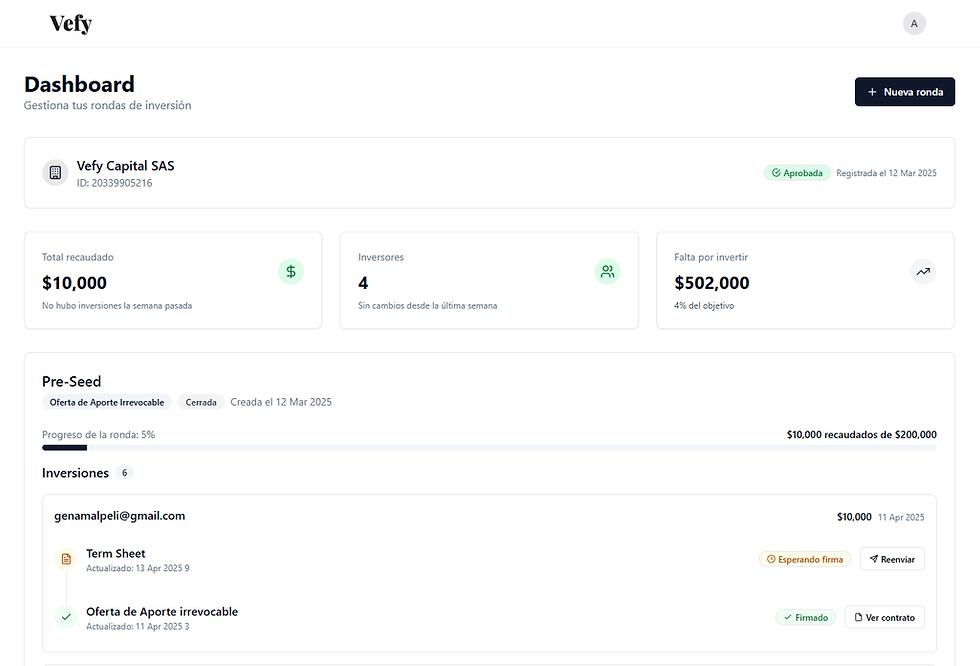This screenshot has height=666, width=980.
Task: Click the Reenviar button
Action: click(892, 559)
